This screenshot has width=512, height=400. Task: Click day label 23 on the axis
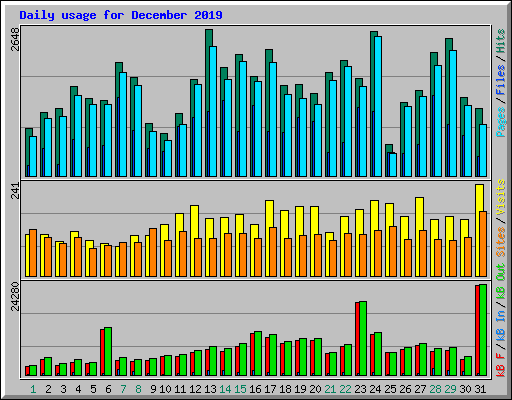(360, 389)
